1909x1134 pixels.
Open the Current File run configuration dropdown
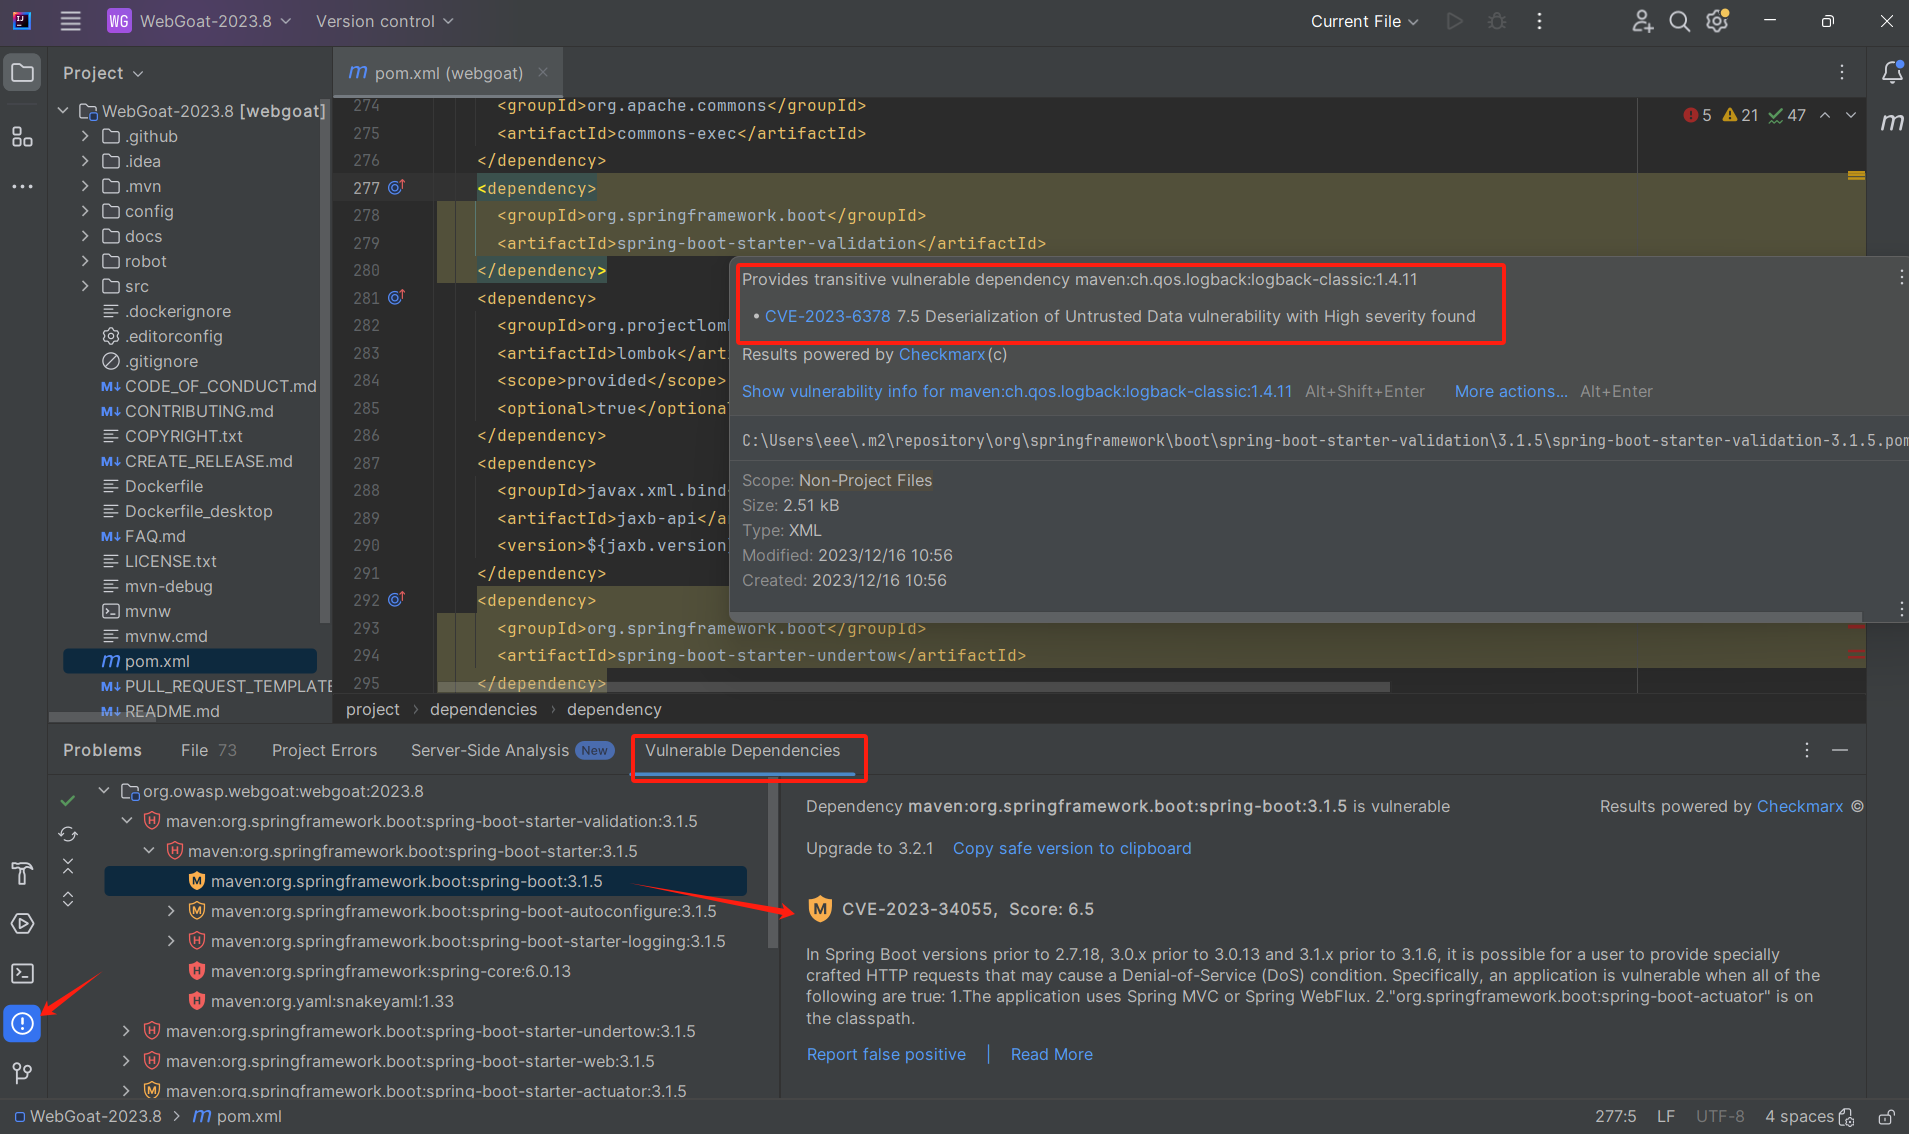(1365, 21)
